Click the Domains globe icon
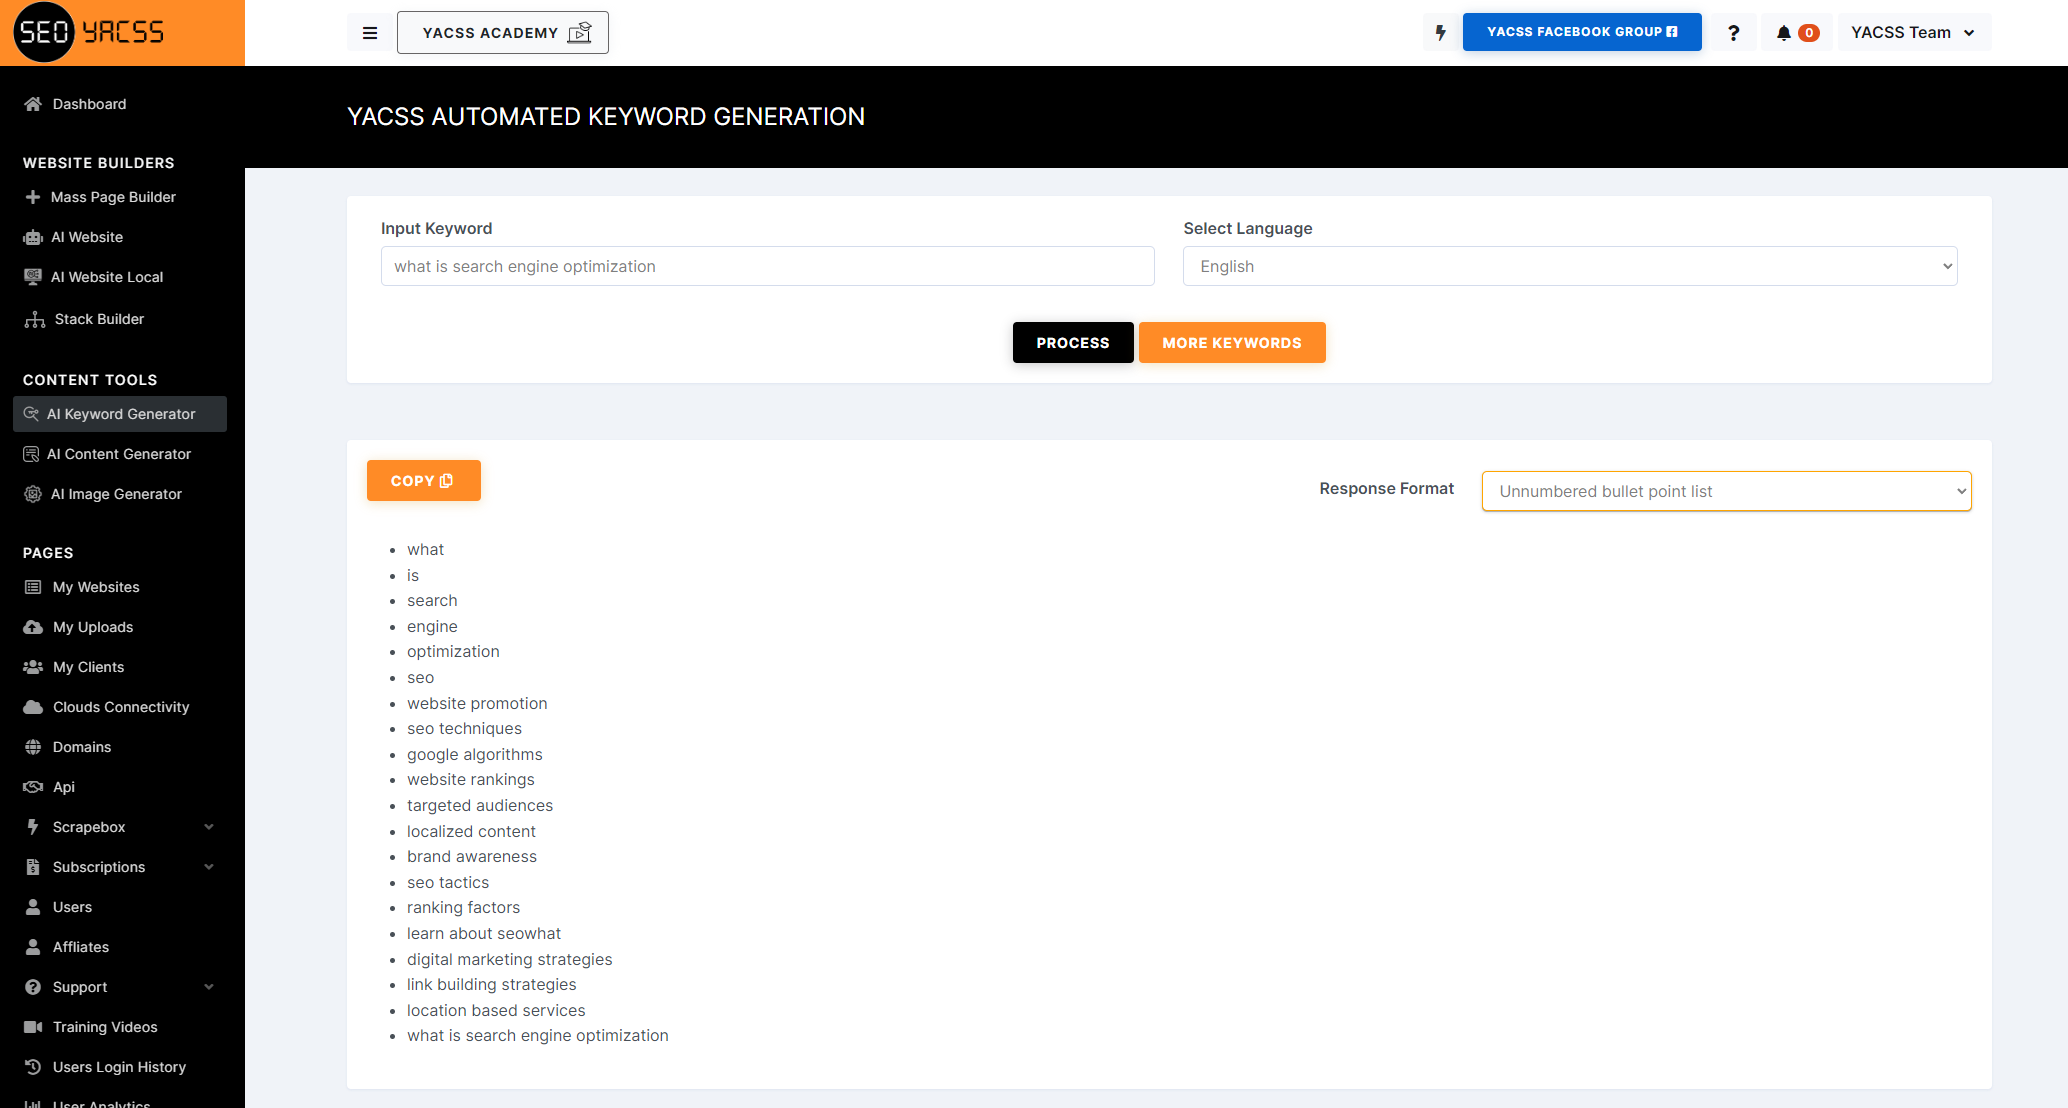 (33, 747)
